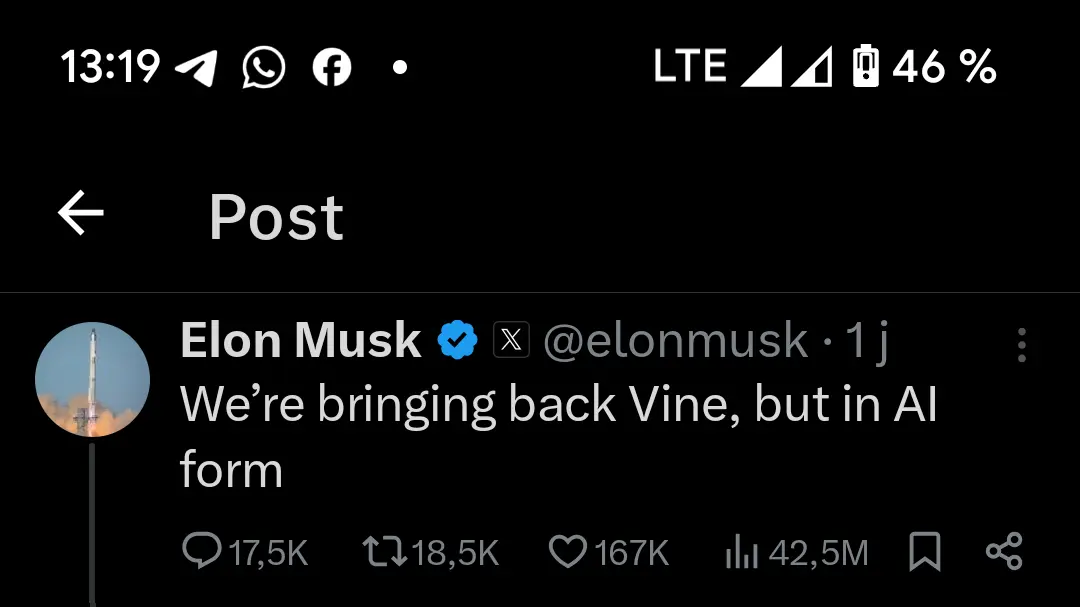Screen dimensions: 1080x607
Task: Tap the X affiliation badge next to Elon Musk
Action: [512, 340]
